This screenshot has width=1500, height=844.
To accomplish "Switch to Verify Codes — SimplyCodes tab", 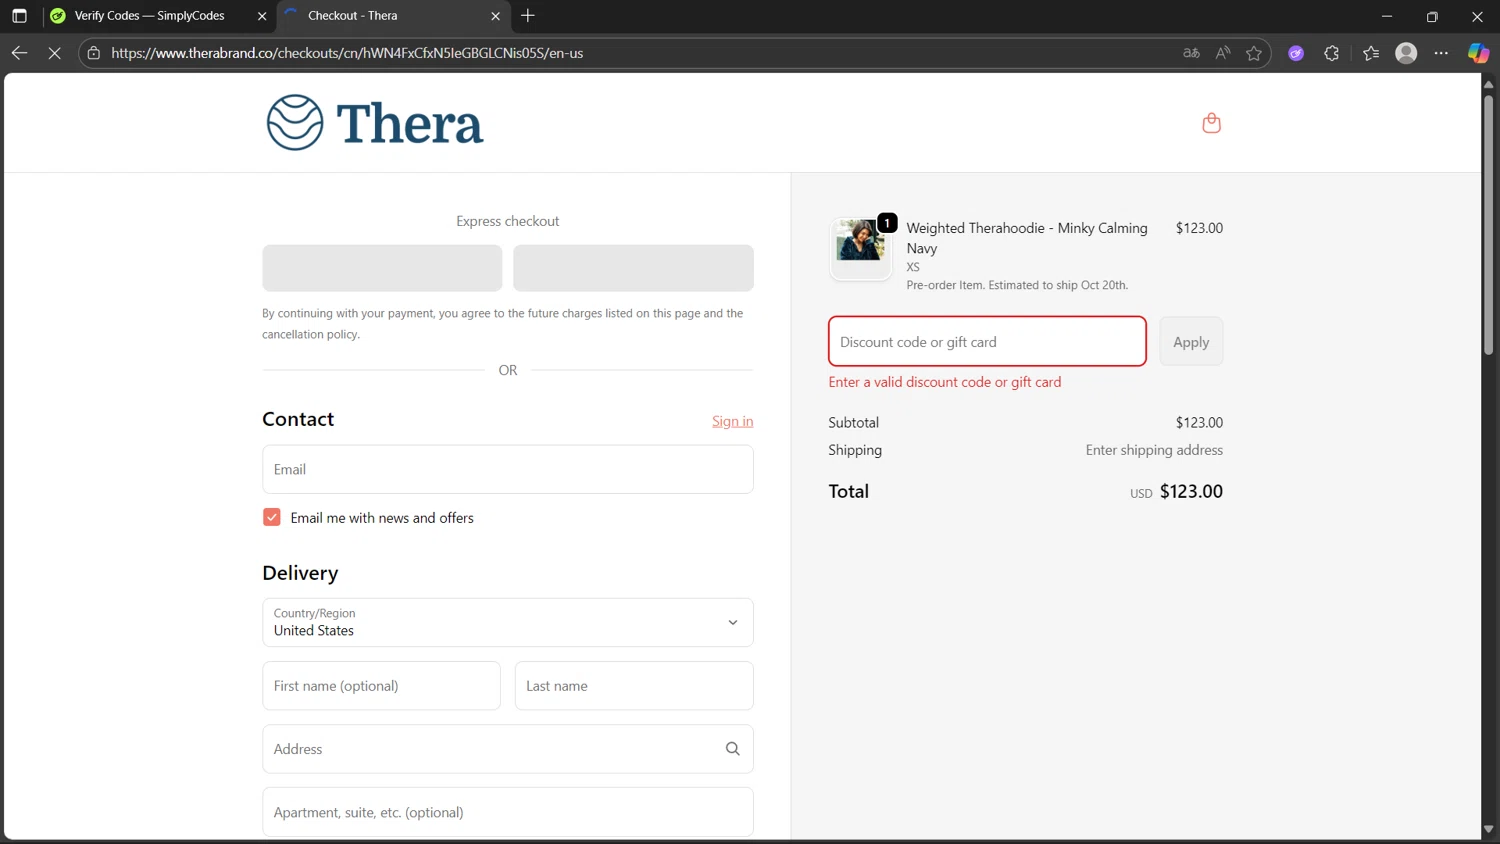I will pos(160,16).
